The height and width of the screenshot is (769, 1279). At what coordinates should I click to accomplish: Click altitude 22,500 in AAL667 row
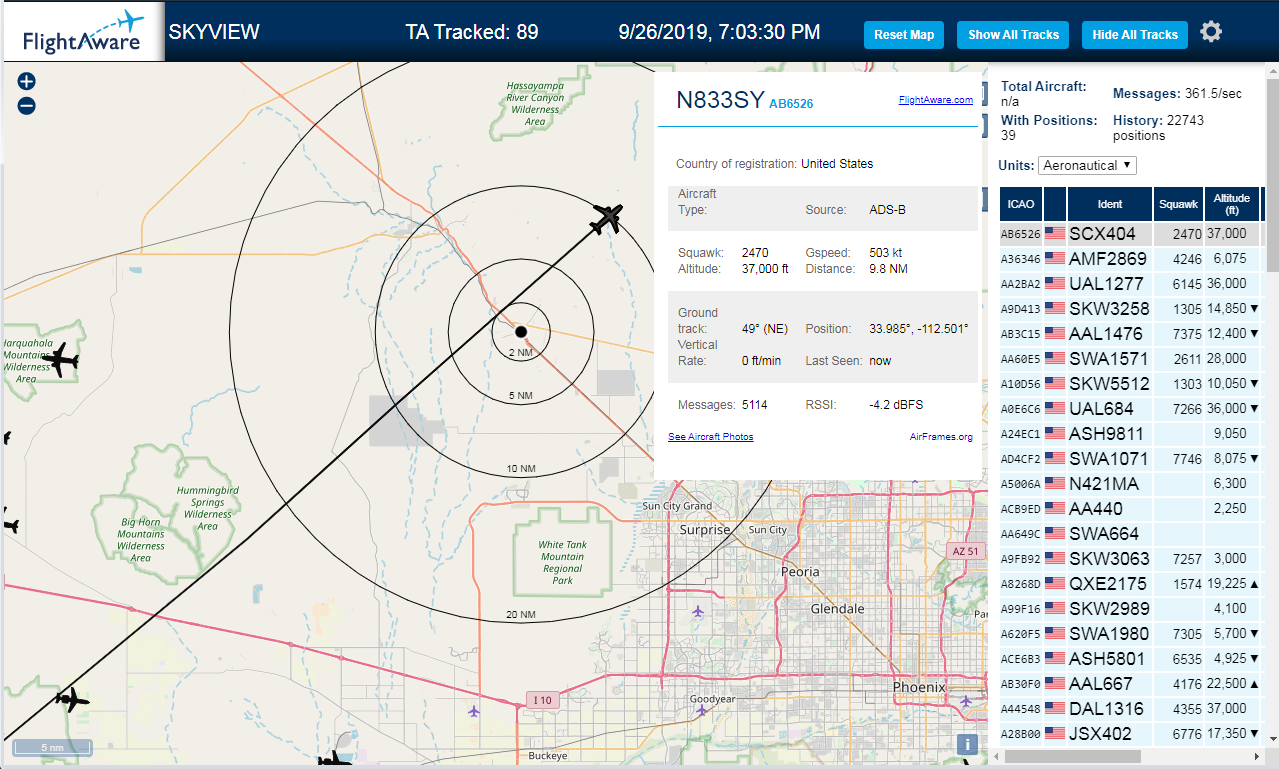1228,683
